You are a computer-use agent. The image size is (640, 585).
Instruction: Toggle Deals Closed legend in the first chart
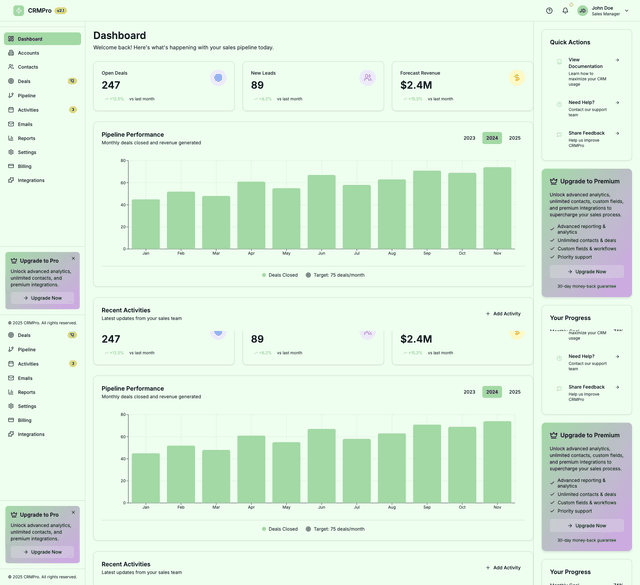click(280, 274)
